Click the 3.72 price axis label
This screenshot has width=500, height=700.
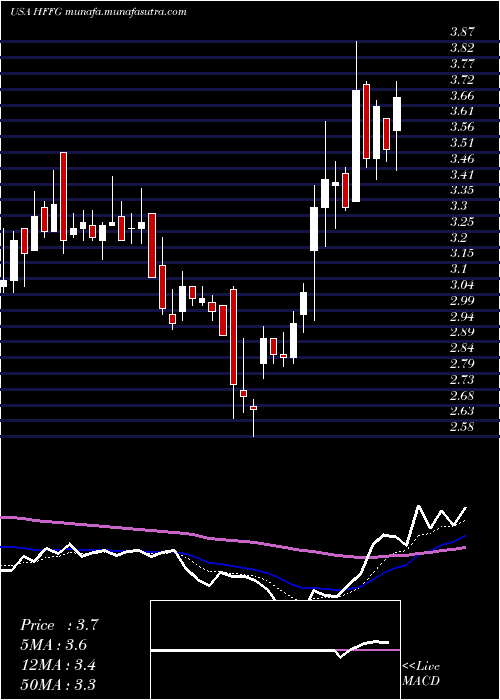(462, 80)
